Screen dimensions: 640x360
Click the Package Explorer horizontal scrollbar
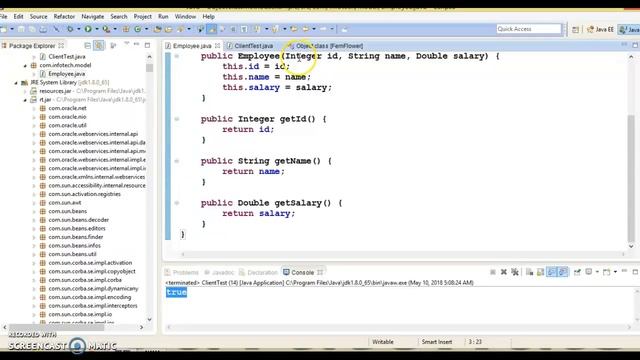point(56,327)
